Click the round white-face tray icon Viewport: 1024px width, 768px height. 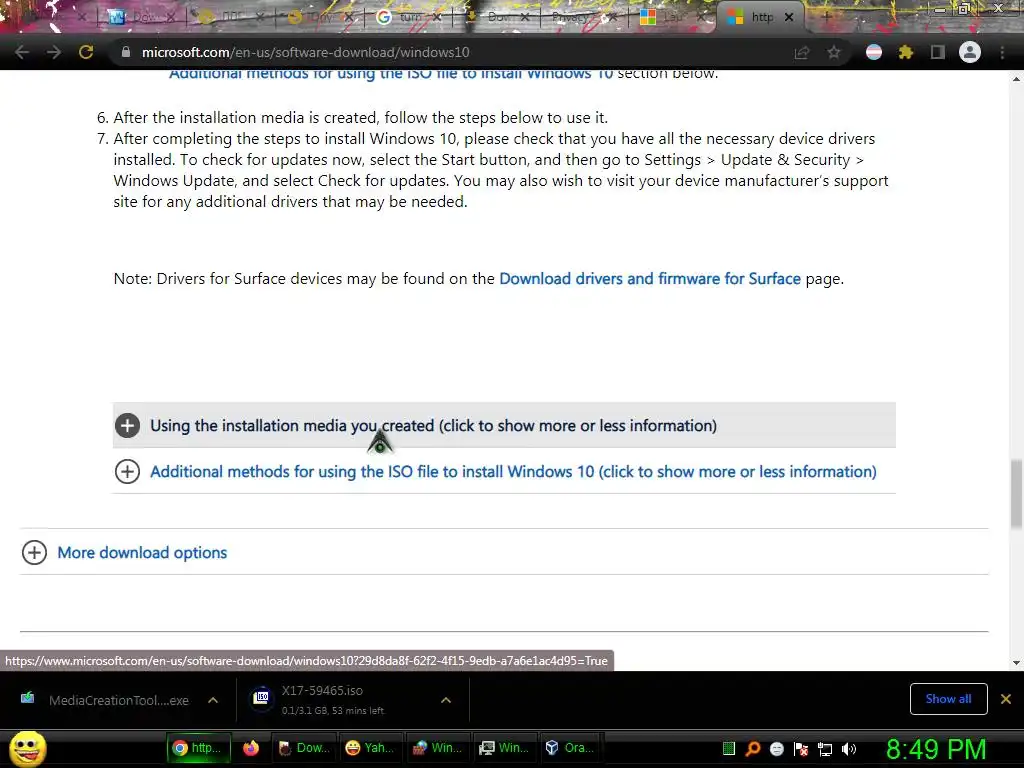point(776,748)
